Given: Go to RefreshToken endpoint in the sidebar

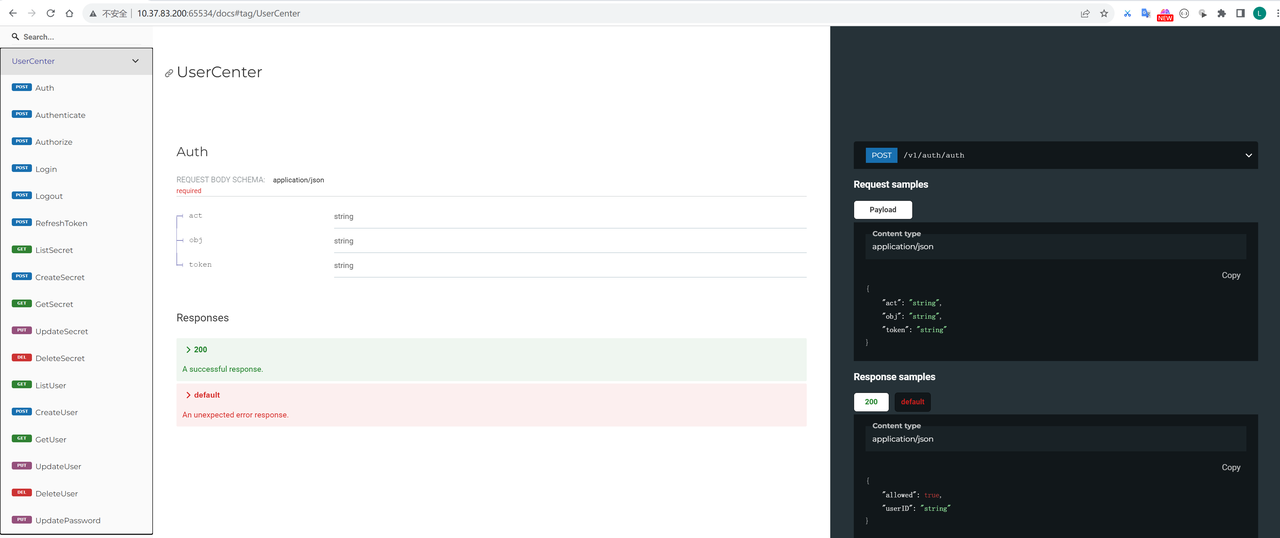Looking at the screenshot, I should click(61, 223).
